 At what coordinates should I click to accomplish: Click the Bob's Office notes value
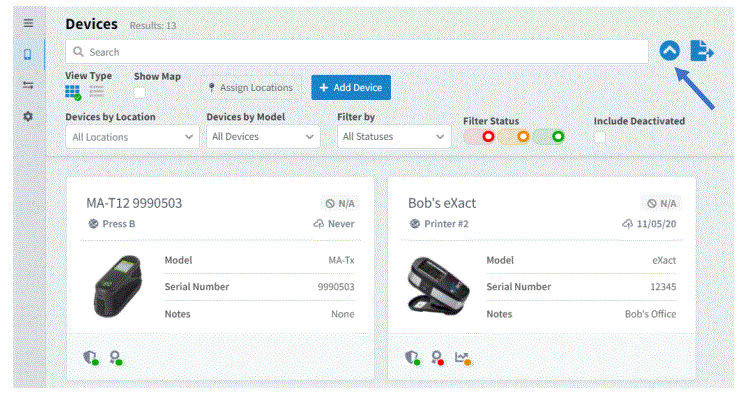click(651, 314)
